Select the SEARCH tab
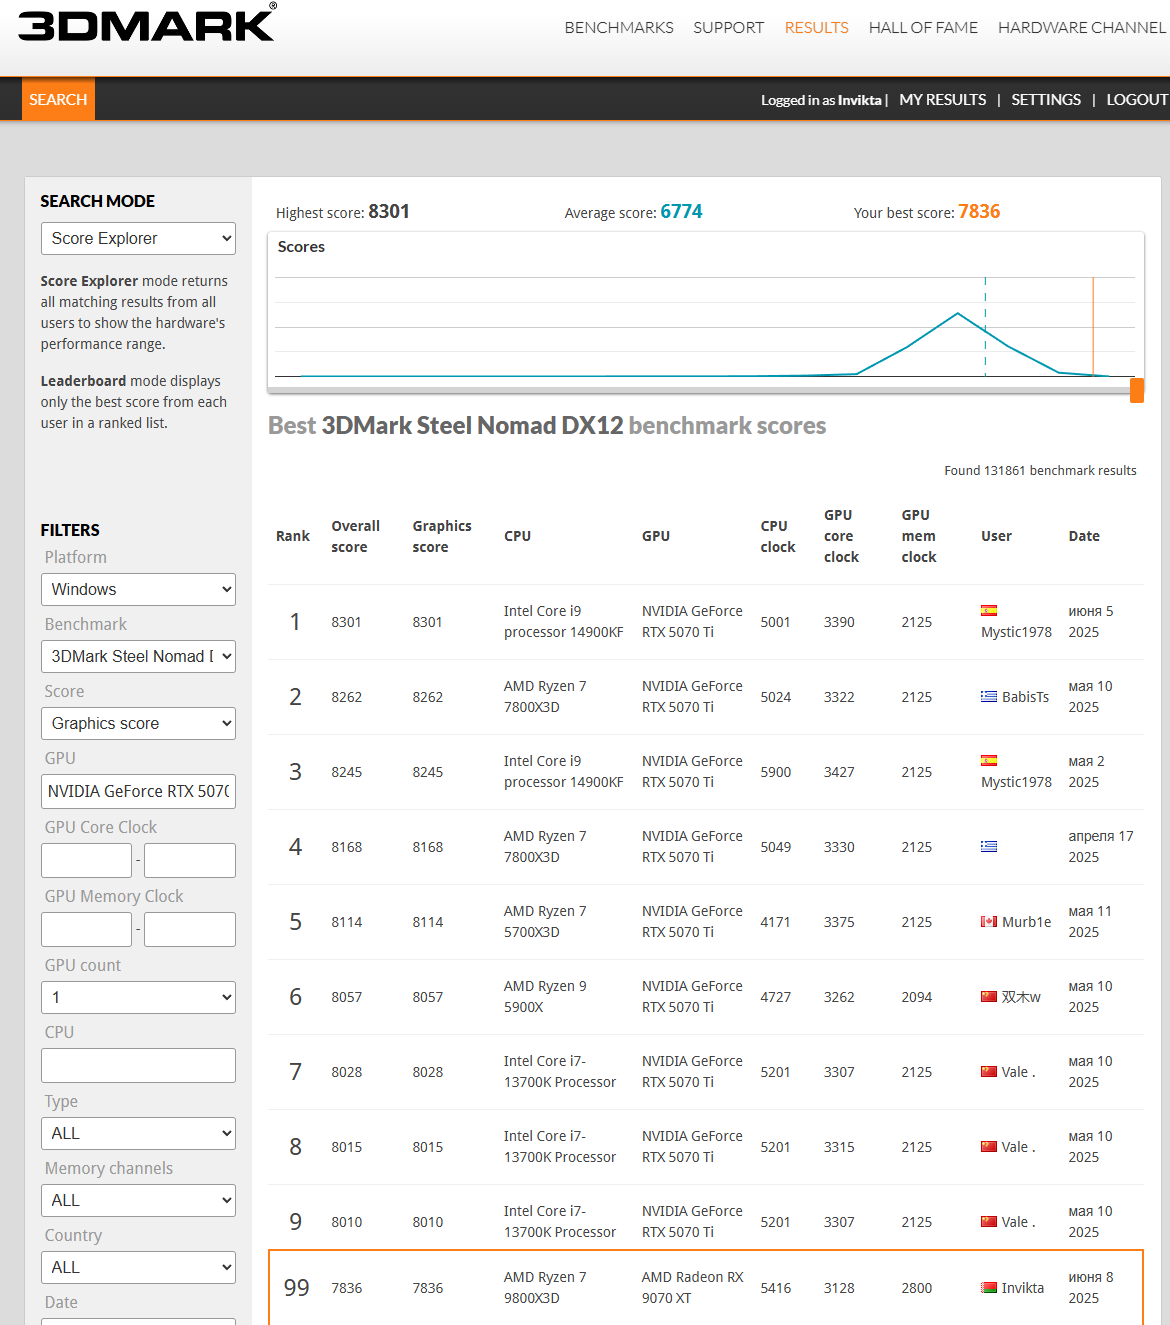Image resolution: width=1170 pixels, height=1325 pixels. [58, 99]
